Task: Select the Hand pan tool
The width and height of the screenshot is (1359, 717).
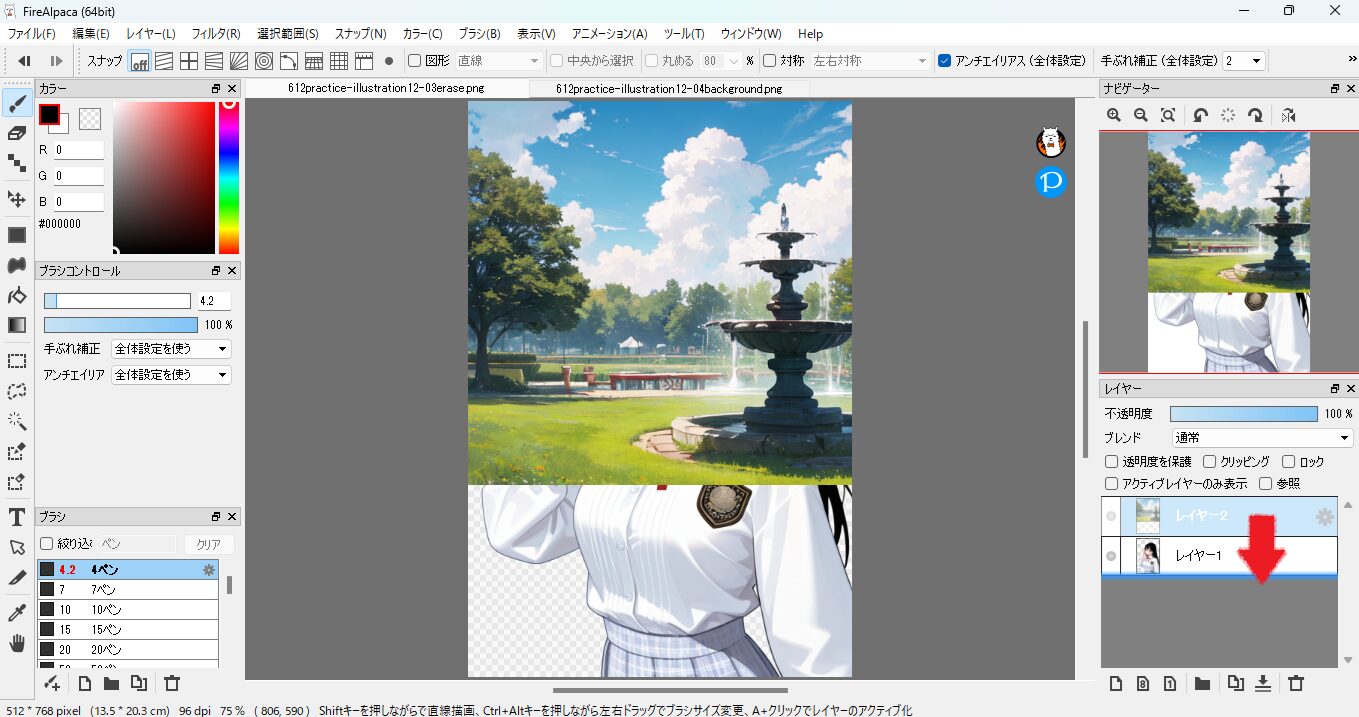Action: 16,643
